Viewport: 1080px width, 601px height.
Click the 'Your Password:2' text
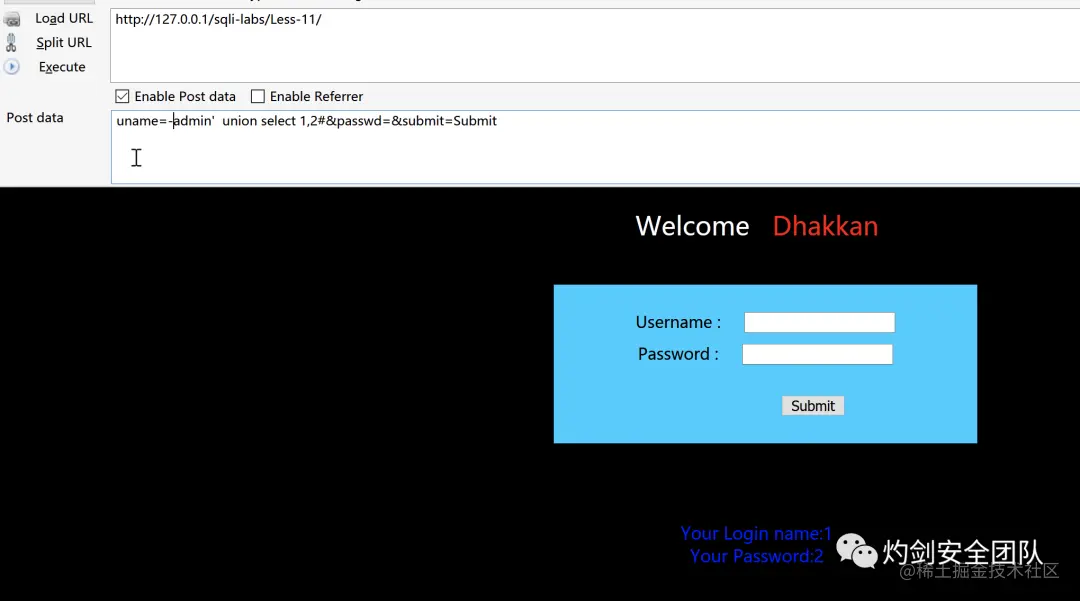click(756, 556)
